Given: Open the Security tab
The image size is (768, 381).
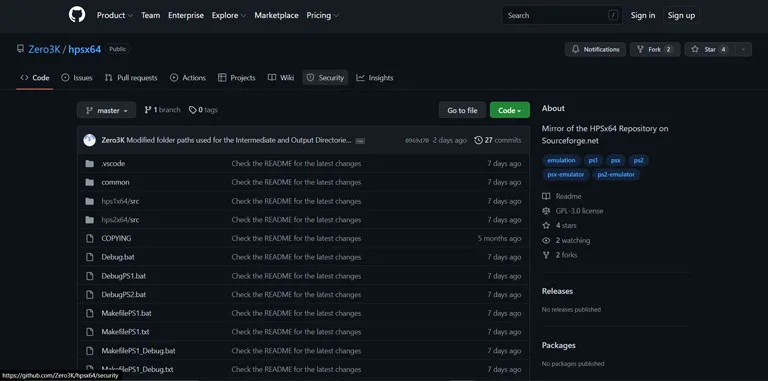Looking at the screenshot, I should (325, 77).
